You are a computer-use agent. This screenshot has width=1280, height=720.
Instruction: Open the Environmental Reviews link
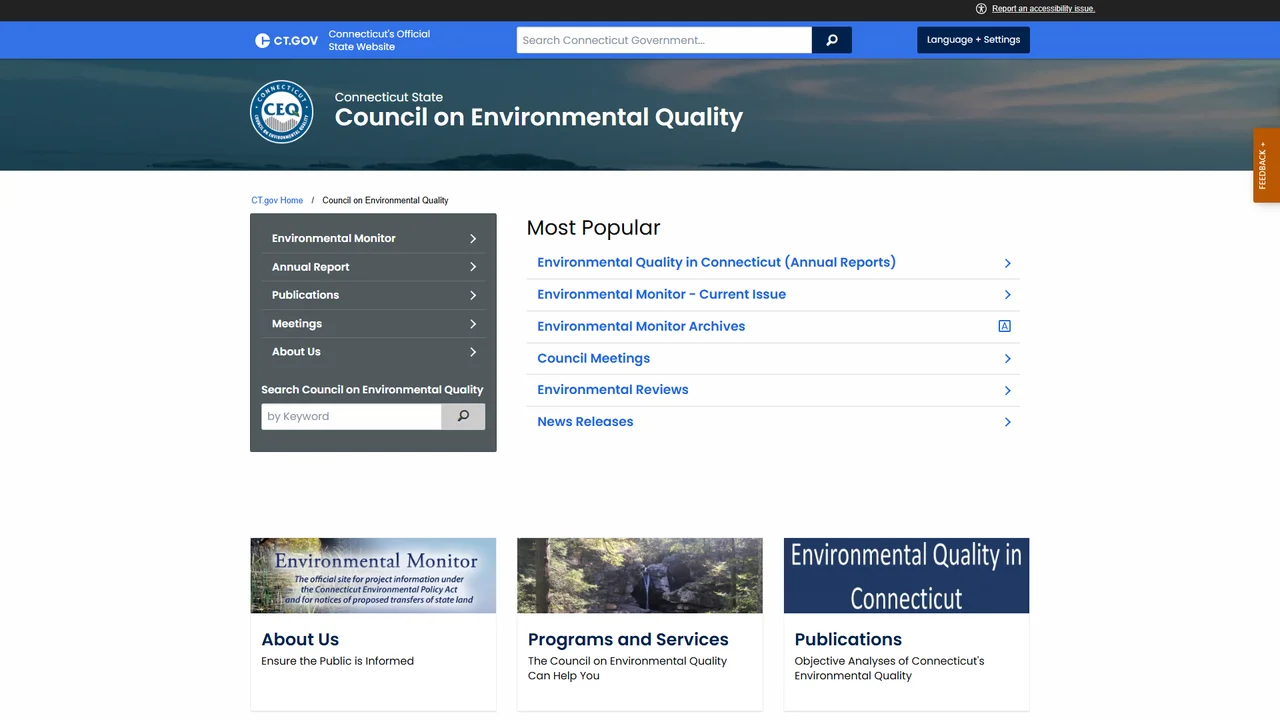click(612, 390)
